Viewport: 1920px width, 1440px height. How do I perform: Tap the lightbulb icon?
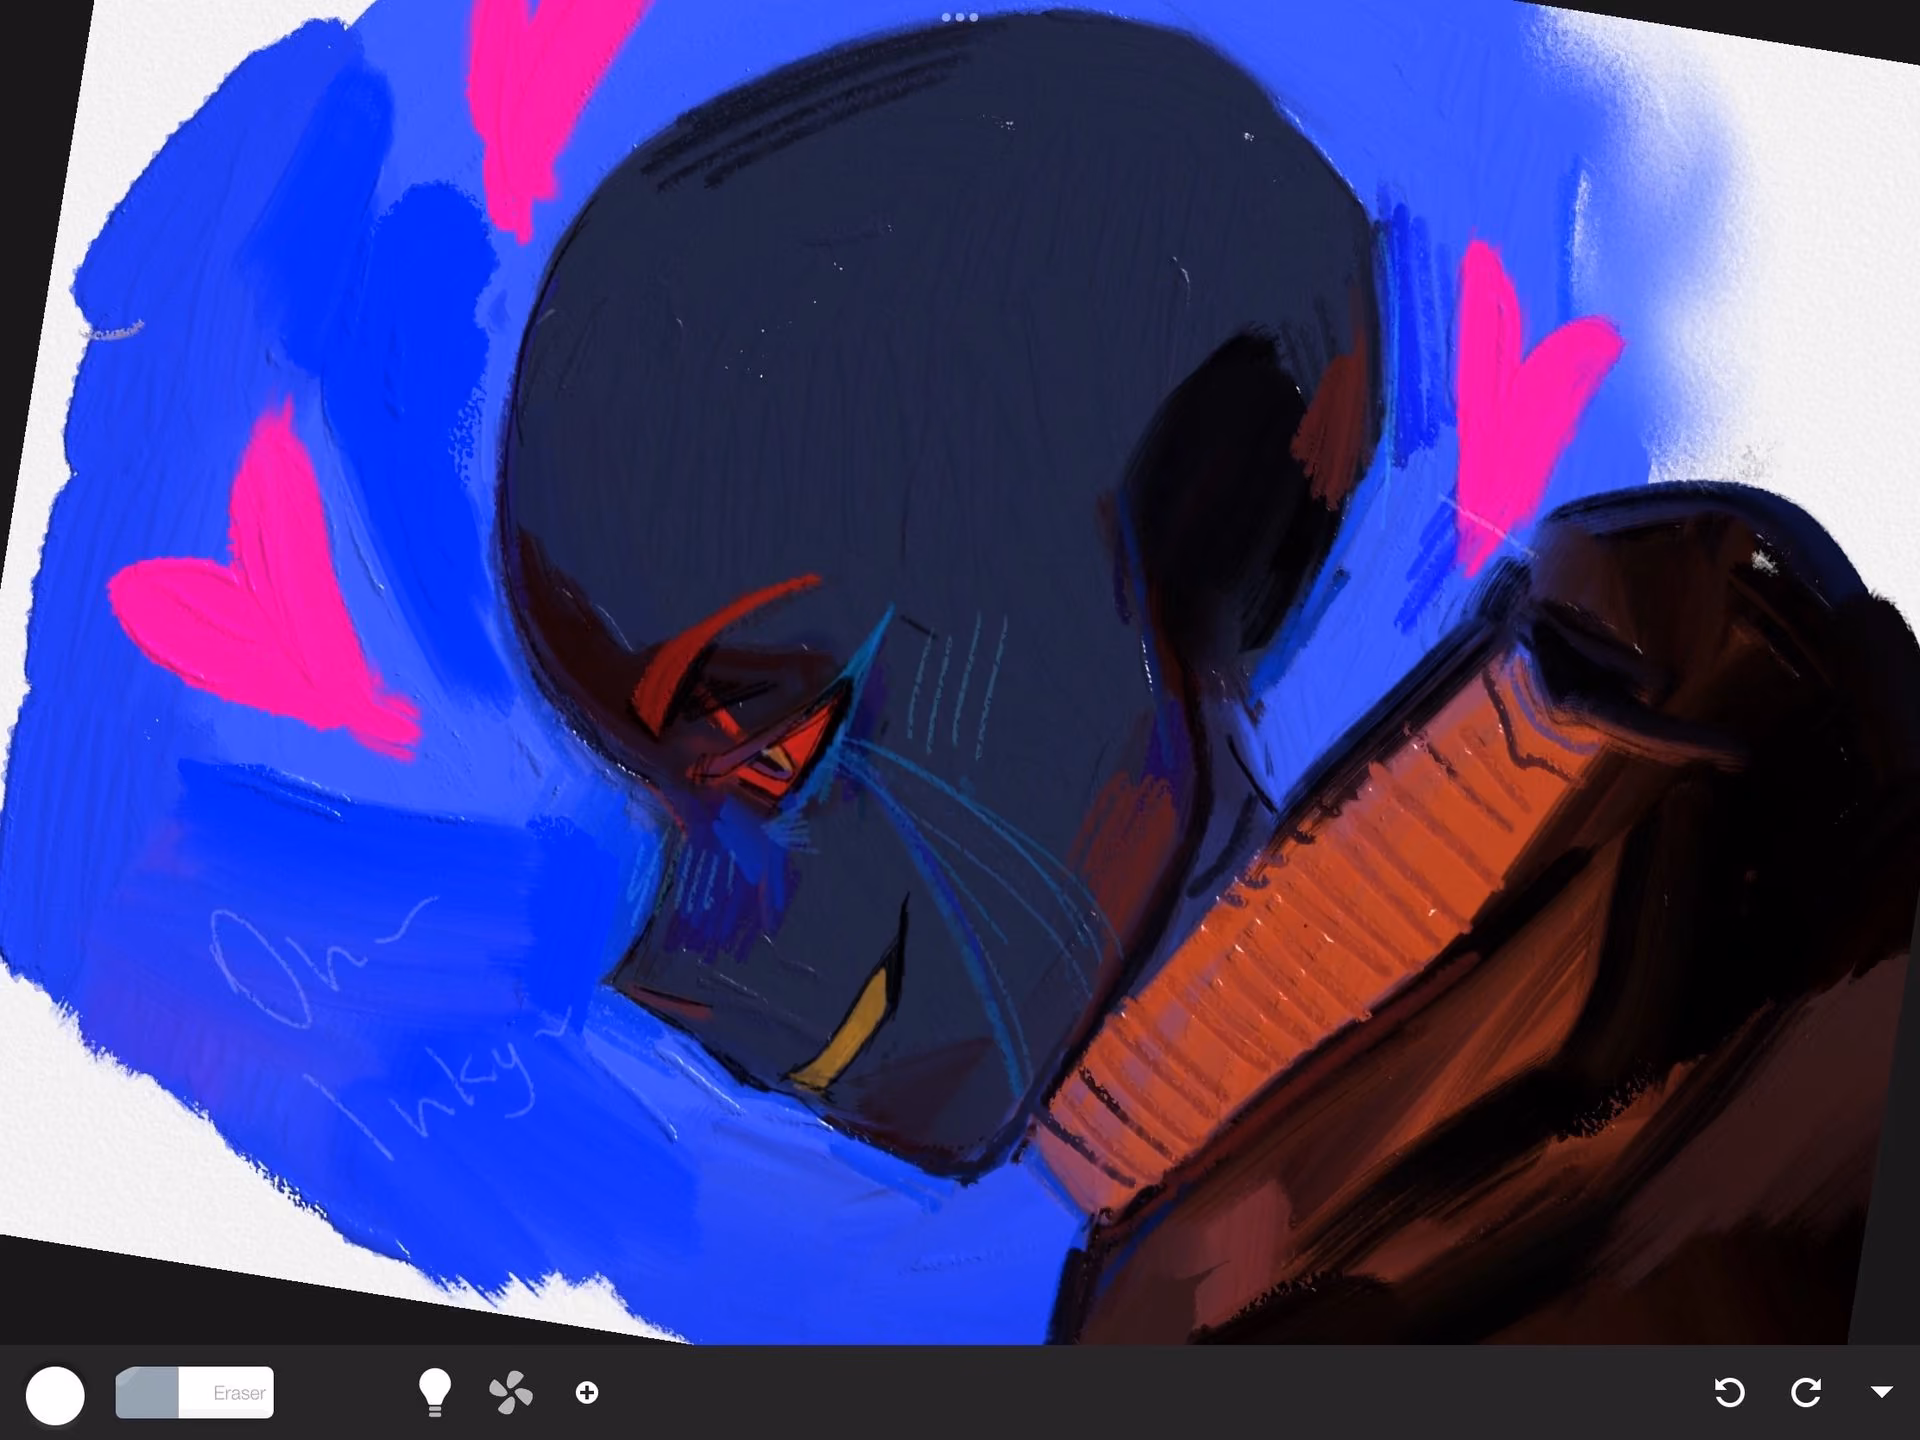coord(435,1392)
